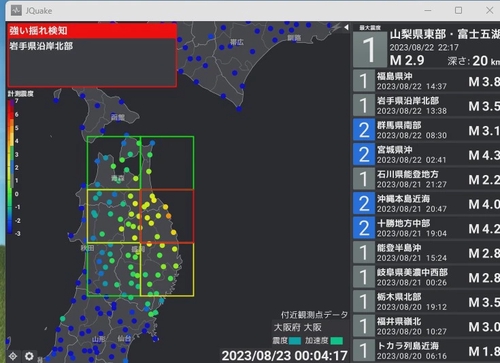Click the blue intensity 2 badge for 宮城県沖
The width and height of the screenshot is (500, 363).
(364, 154)
